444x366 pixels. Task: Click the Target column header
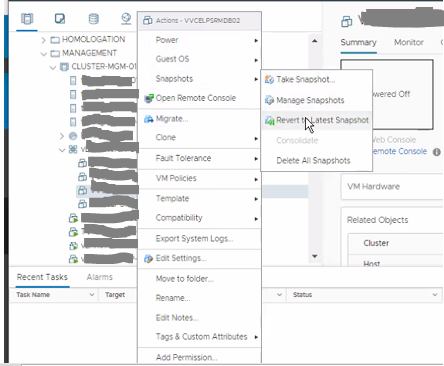tap(115, 295)
